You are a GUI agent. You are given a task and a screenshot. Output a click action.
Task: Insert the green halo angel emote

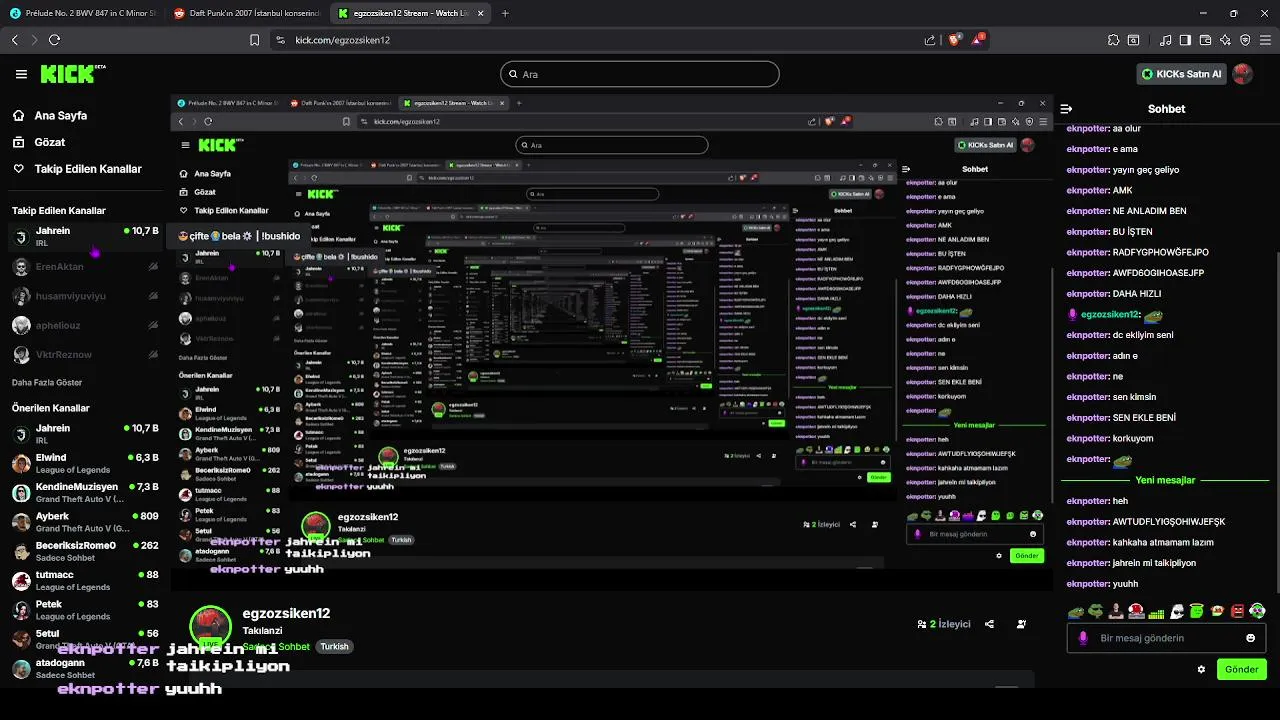(x=1197, y=611)
